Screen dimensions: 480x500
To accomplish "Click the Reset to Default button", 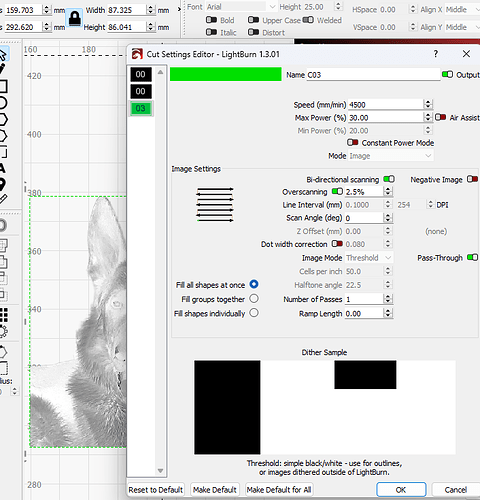I will tap(156, 490).
